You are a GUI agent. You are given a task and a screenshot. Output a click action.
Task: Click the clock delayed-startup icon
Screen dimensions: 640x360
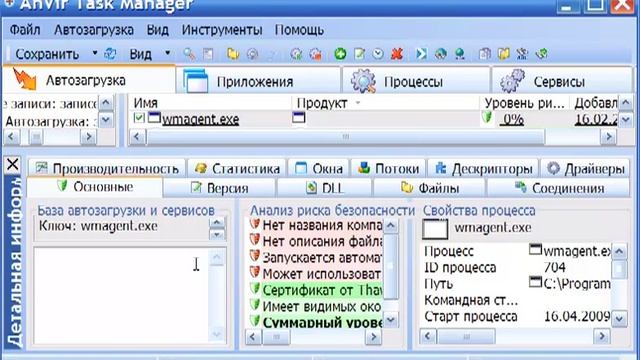(378, 54)
